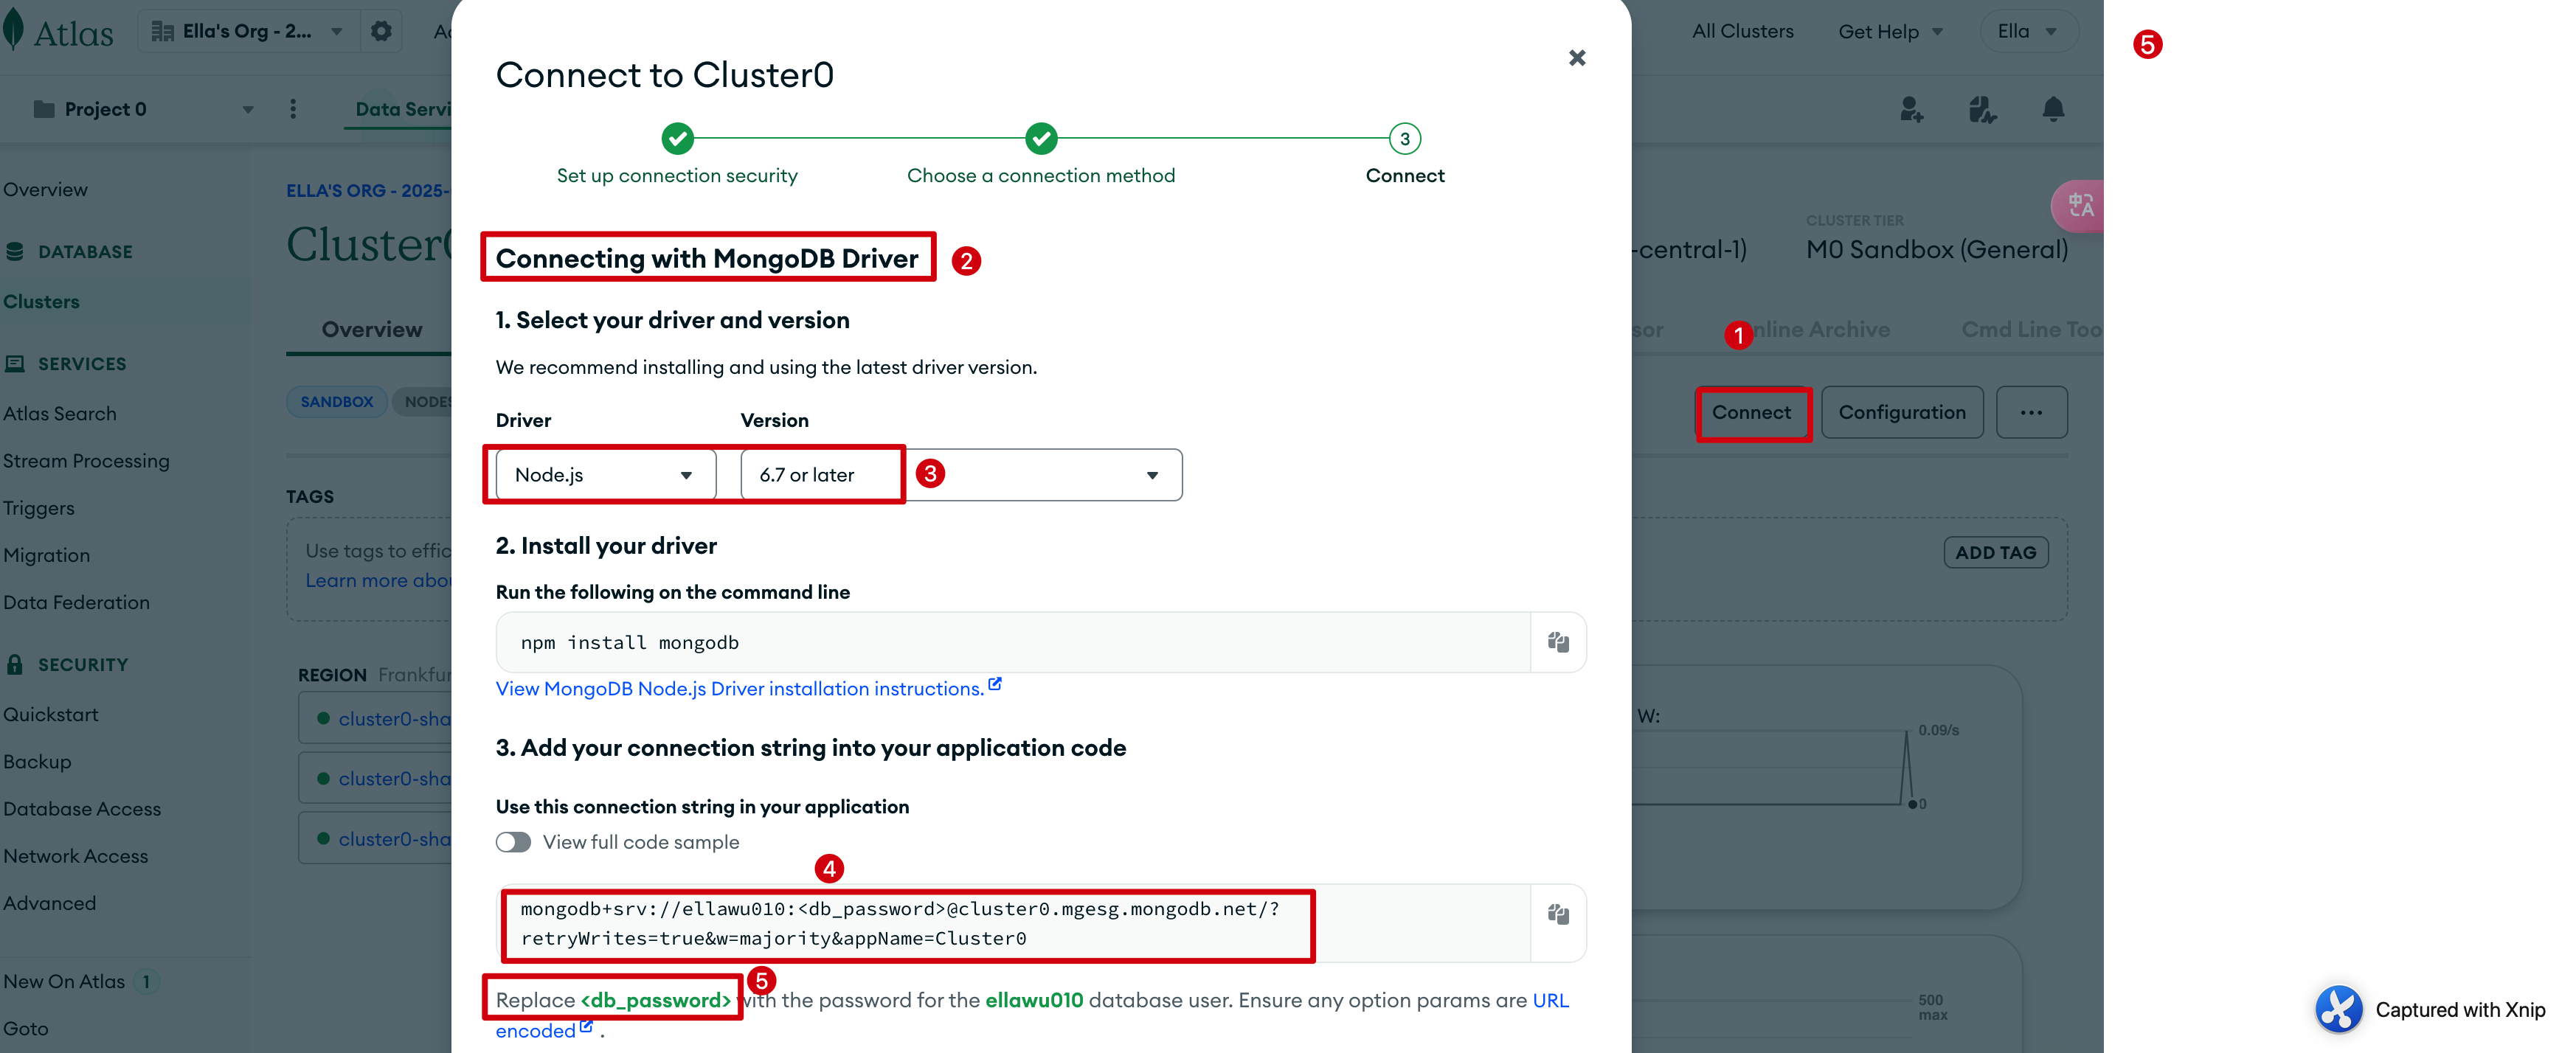This screenshot has width=2576, height=1053.
Task: Open Database Access in sidebar
Action: pyautogui.click(x=82, y=809)
